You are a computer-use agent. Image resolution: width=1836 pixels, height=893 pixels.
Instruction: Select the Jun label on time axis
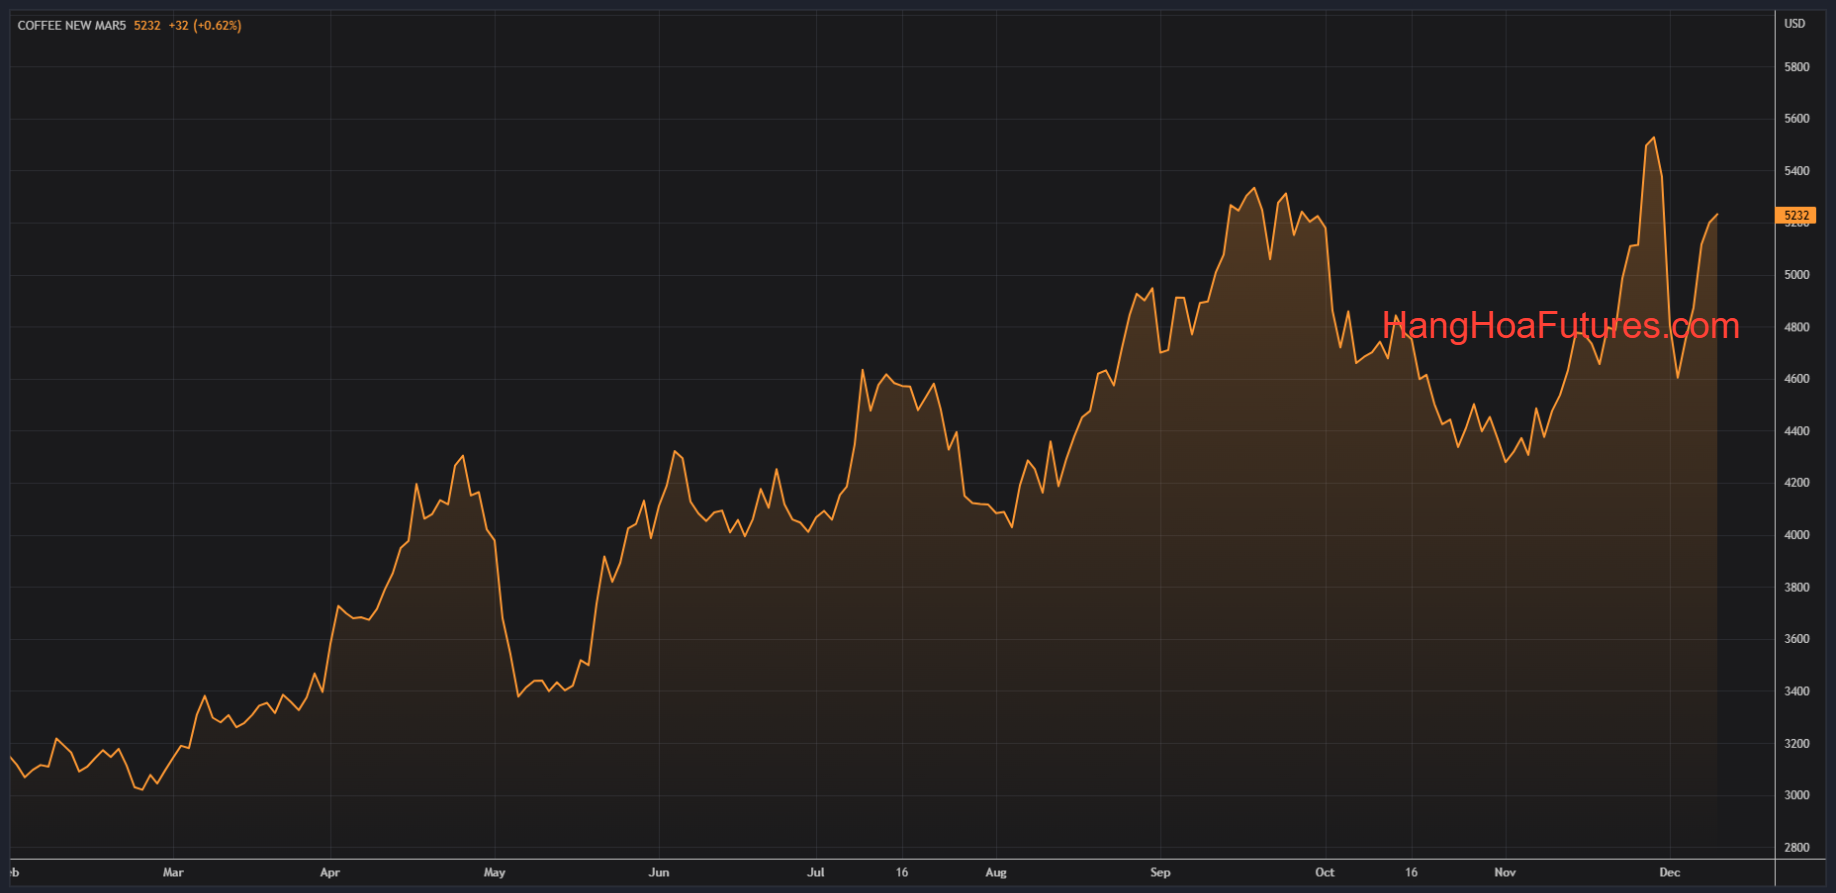(659, 872)
